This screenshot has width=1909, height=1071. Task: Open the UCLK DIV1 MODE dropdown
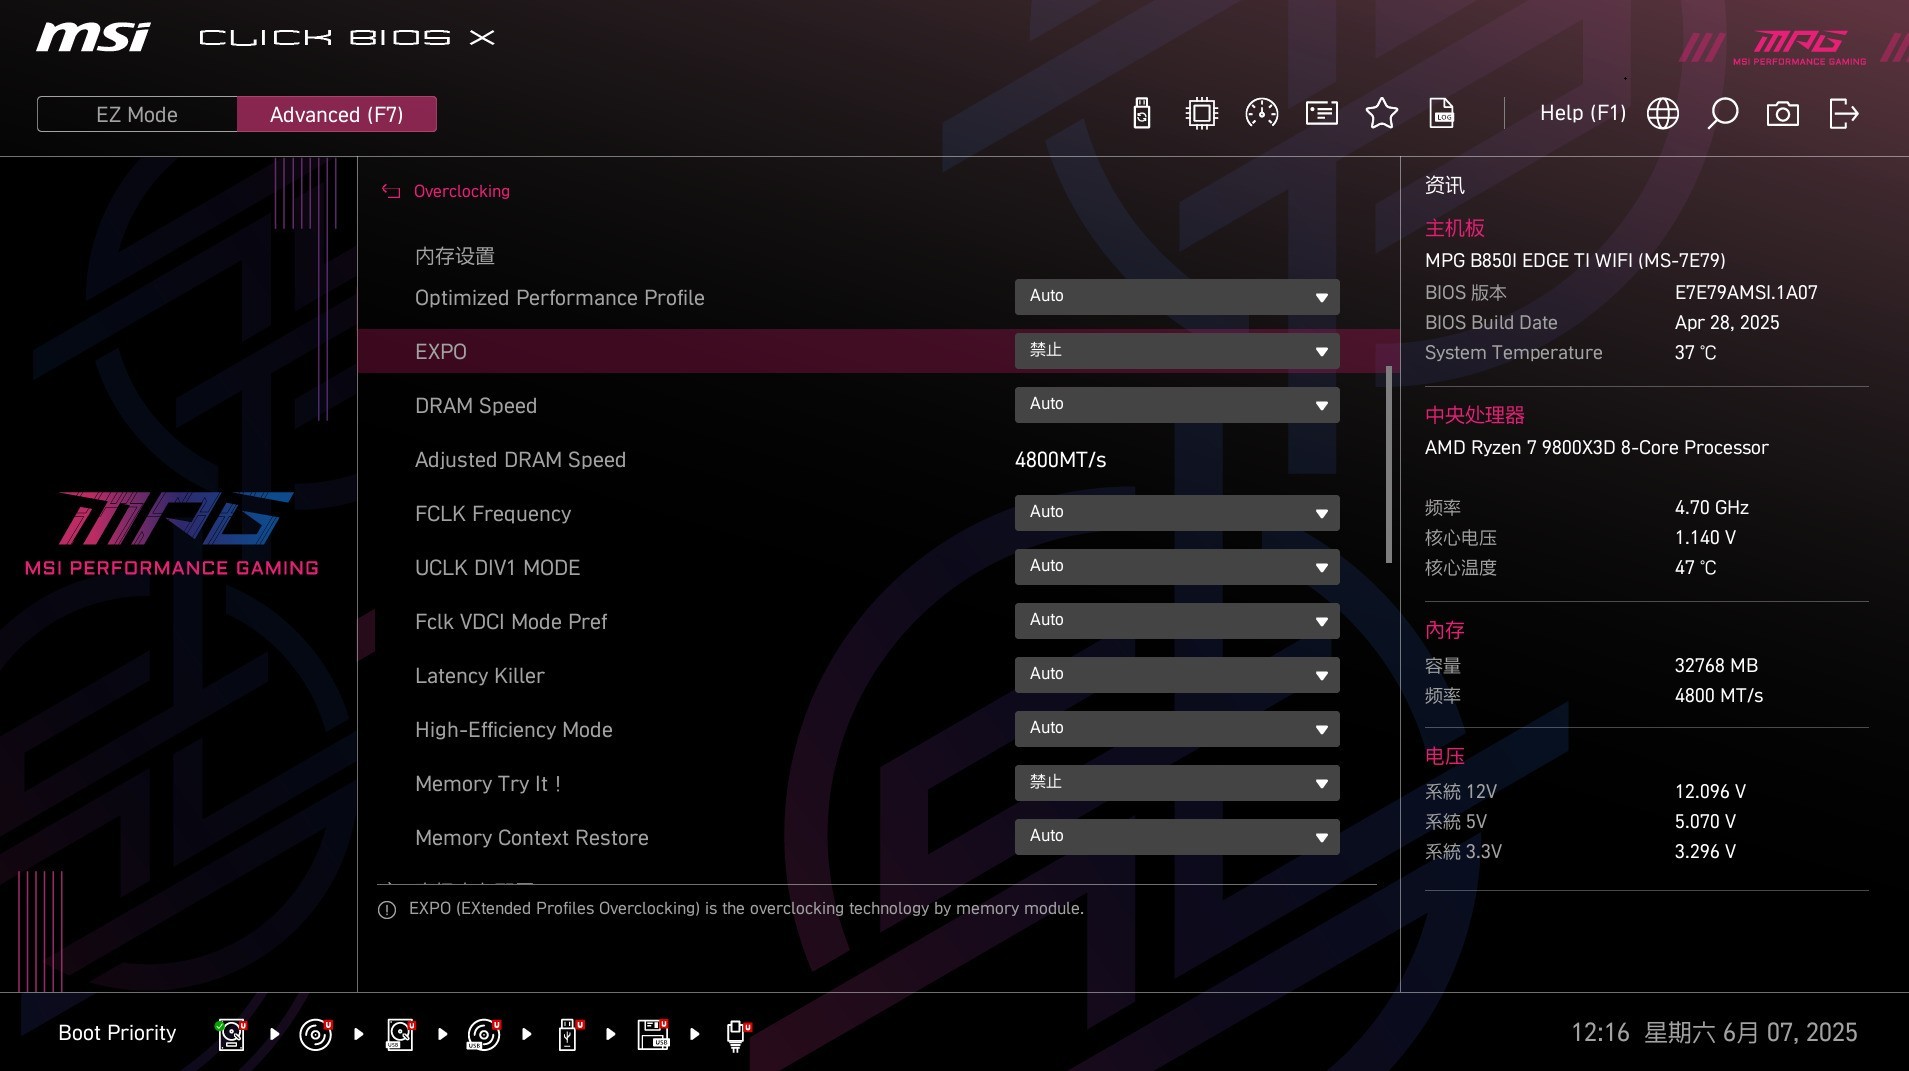pyautogui.click(x=1177, y=567)
